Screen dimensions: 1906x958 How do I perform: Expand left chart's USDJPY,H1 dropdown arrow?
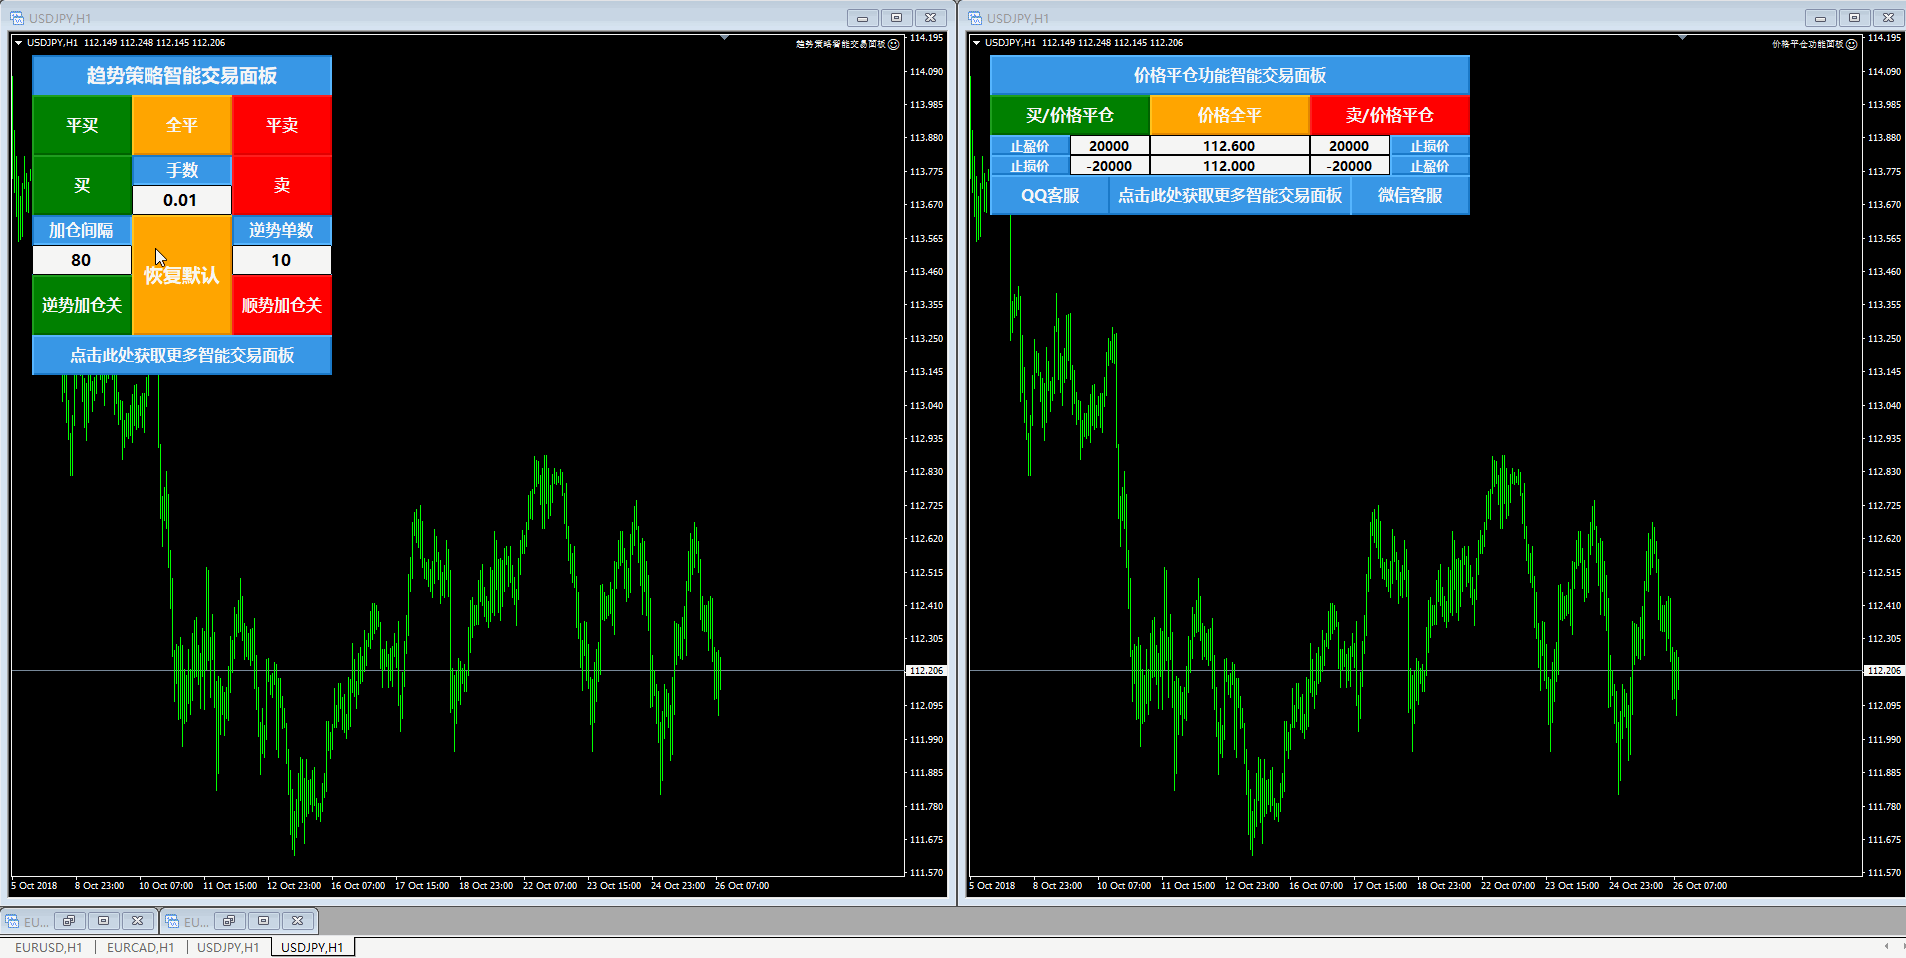click(18, 43)
